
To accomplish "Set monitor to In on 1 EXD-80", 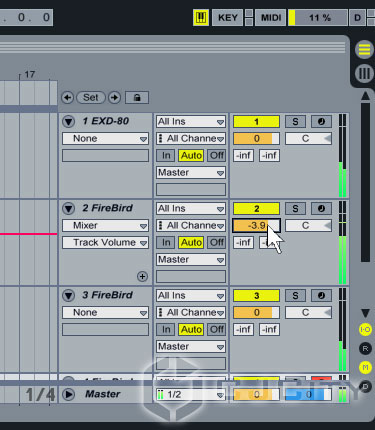I will coord(166,156).
